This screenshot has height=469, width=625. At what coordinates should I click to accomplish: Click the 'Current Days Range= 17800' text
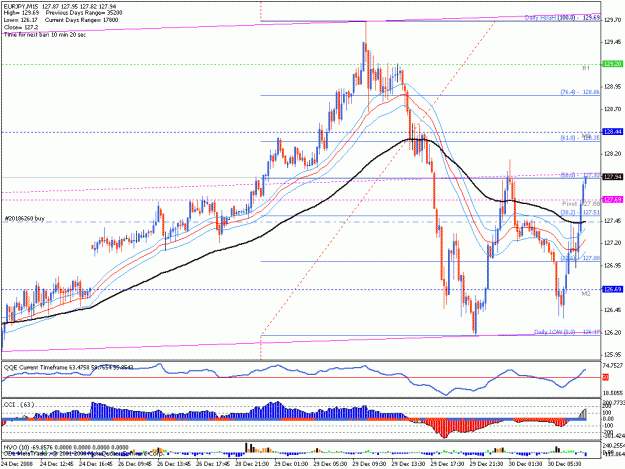pyautogui.click(x=81, y=20)
